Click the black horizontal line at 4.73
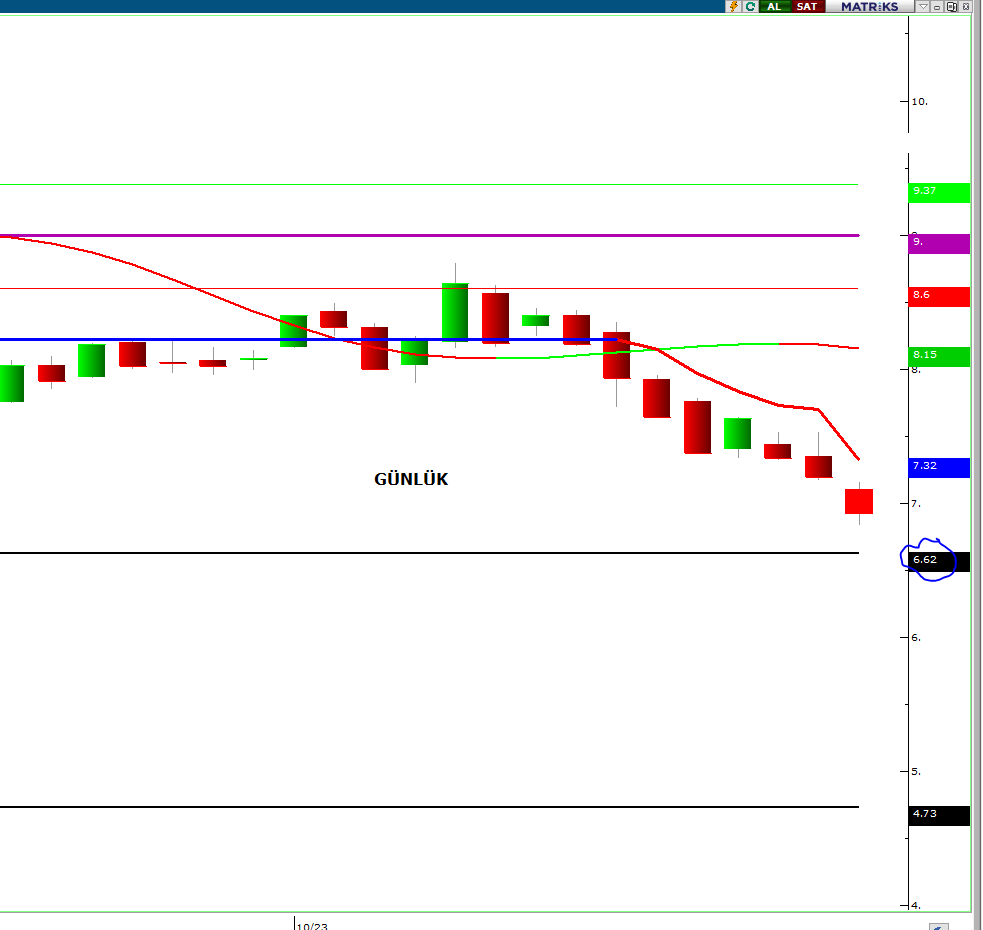The height and width of the screenshot is (930, 983). coord(429,806)
